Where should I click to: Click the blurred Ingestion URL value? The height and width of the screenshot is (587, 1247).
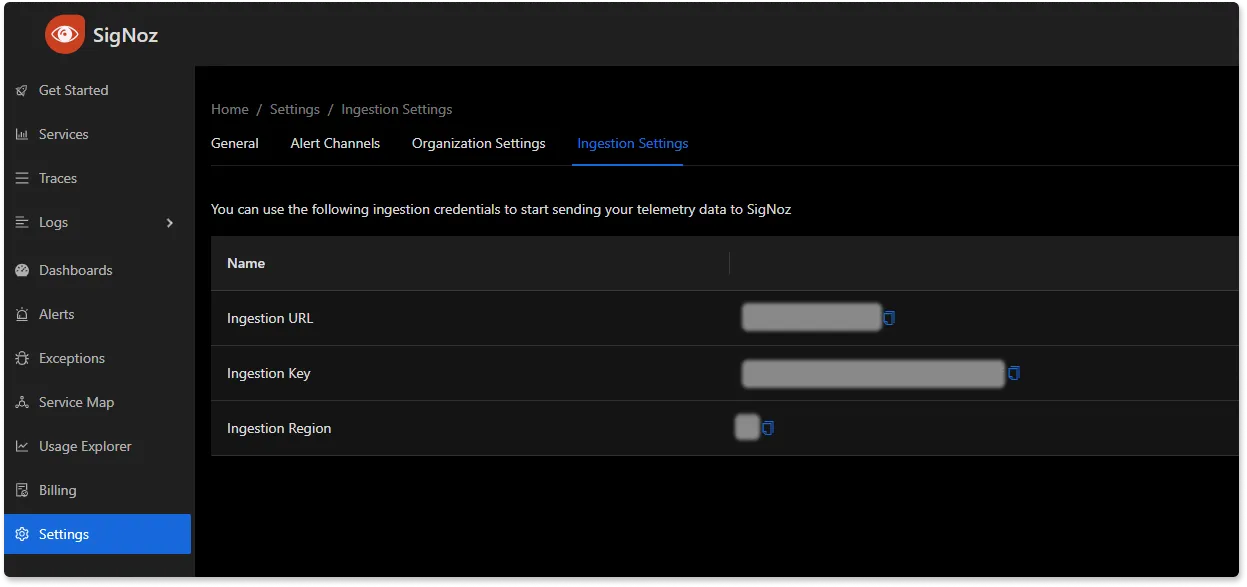[811, 318]
